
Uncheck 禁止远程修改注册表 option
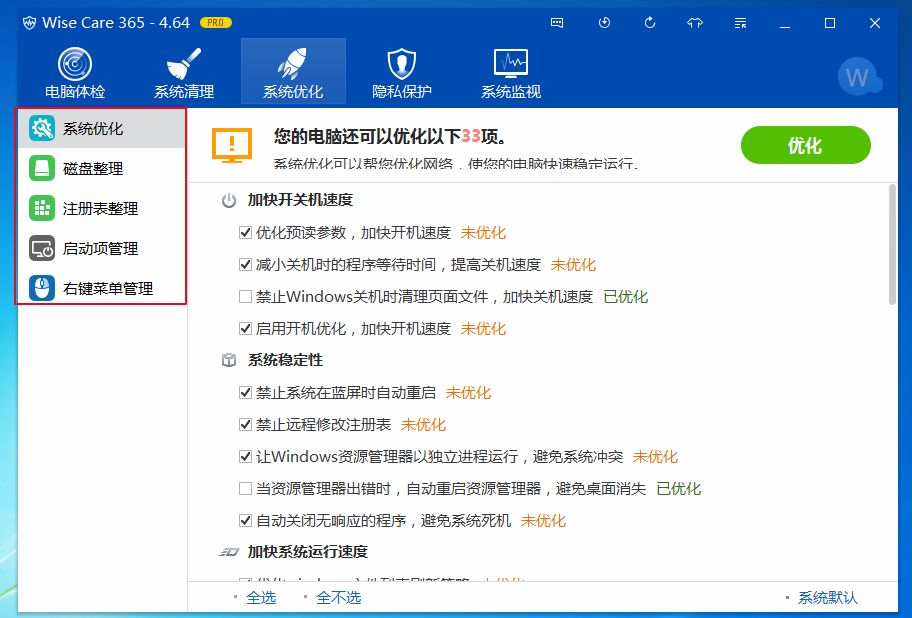coord(245,424)
